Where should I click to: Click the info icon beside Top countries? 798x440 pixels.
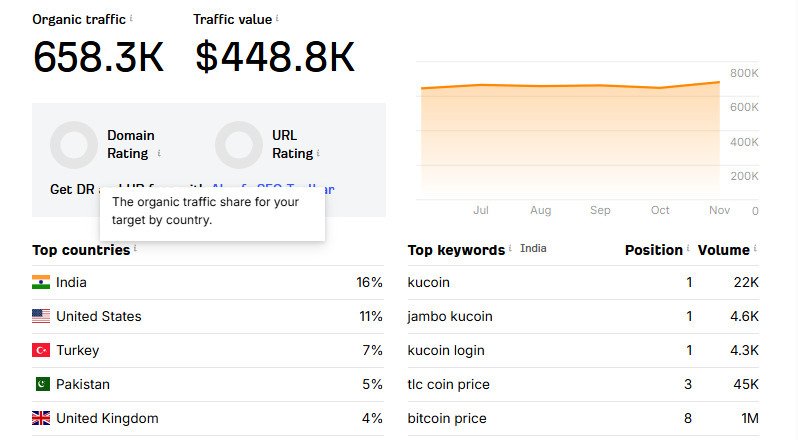(x=135, y=249)
